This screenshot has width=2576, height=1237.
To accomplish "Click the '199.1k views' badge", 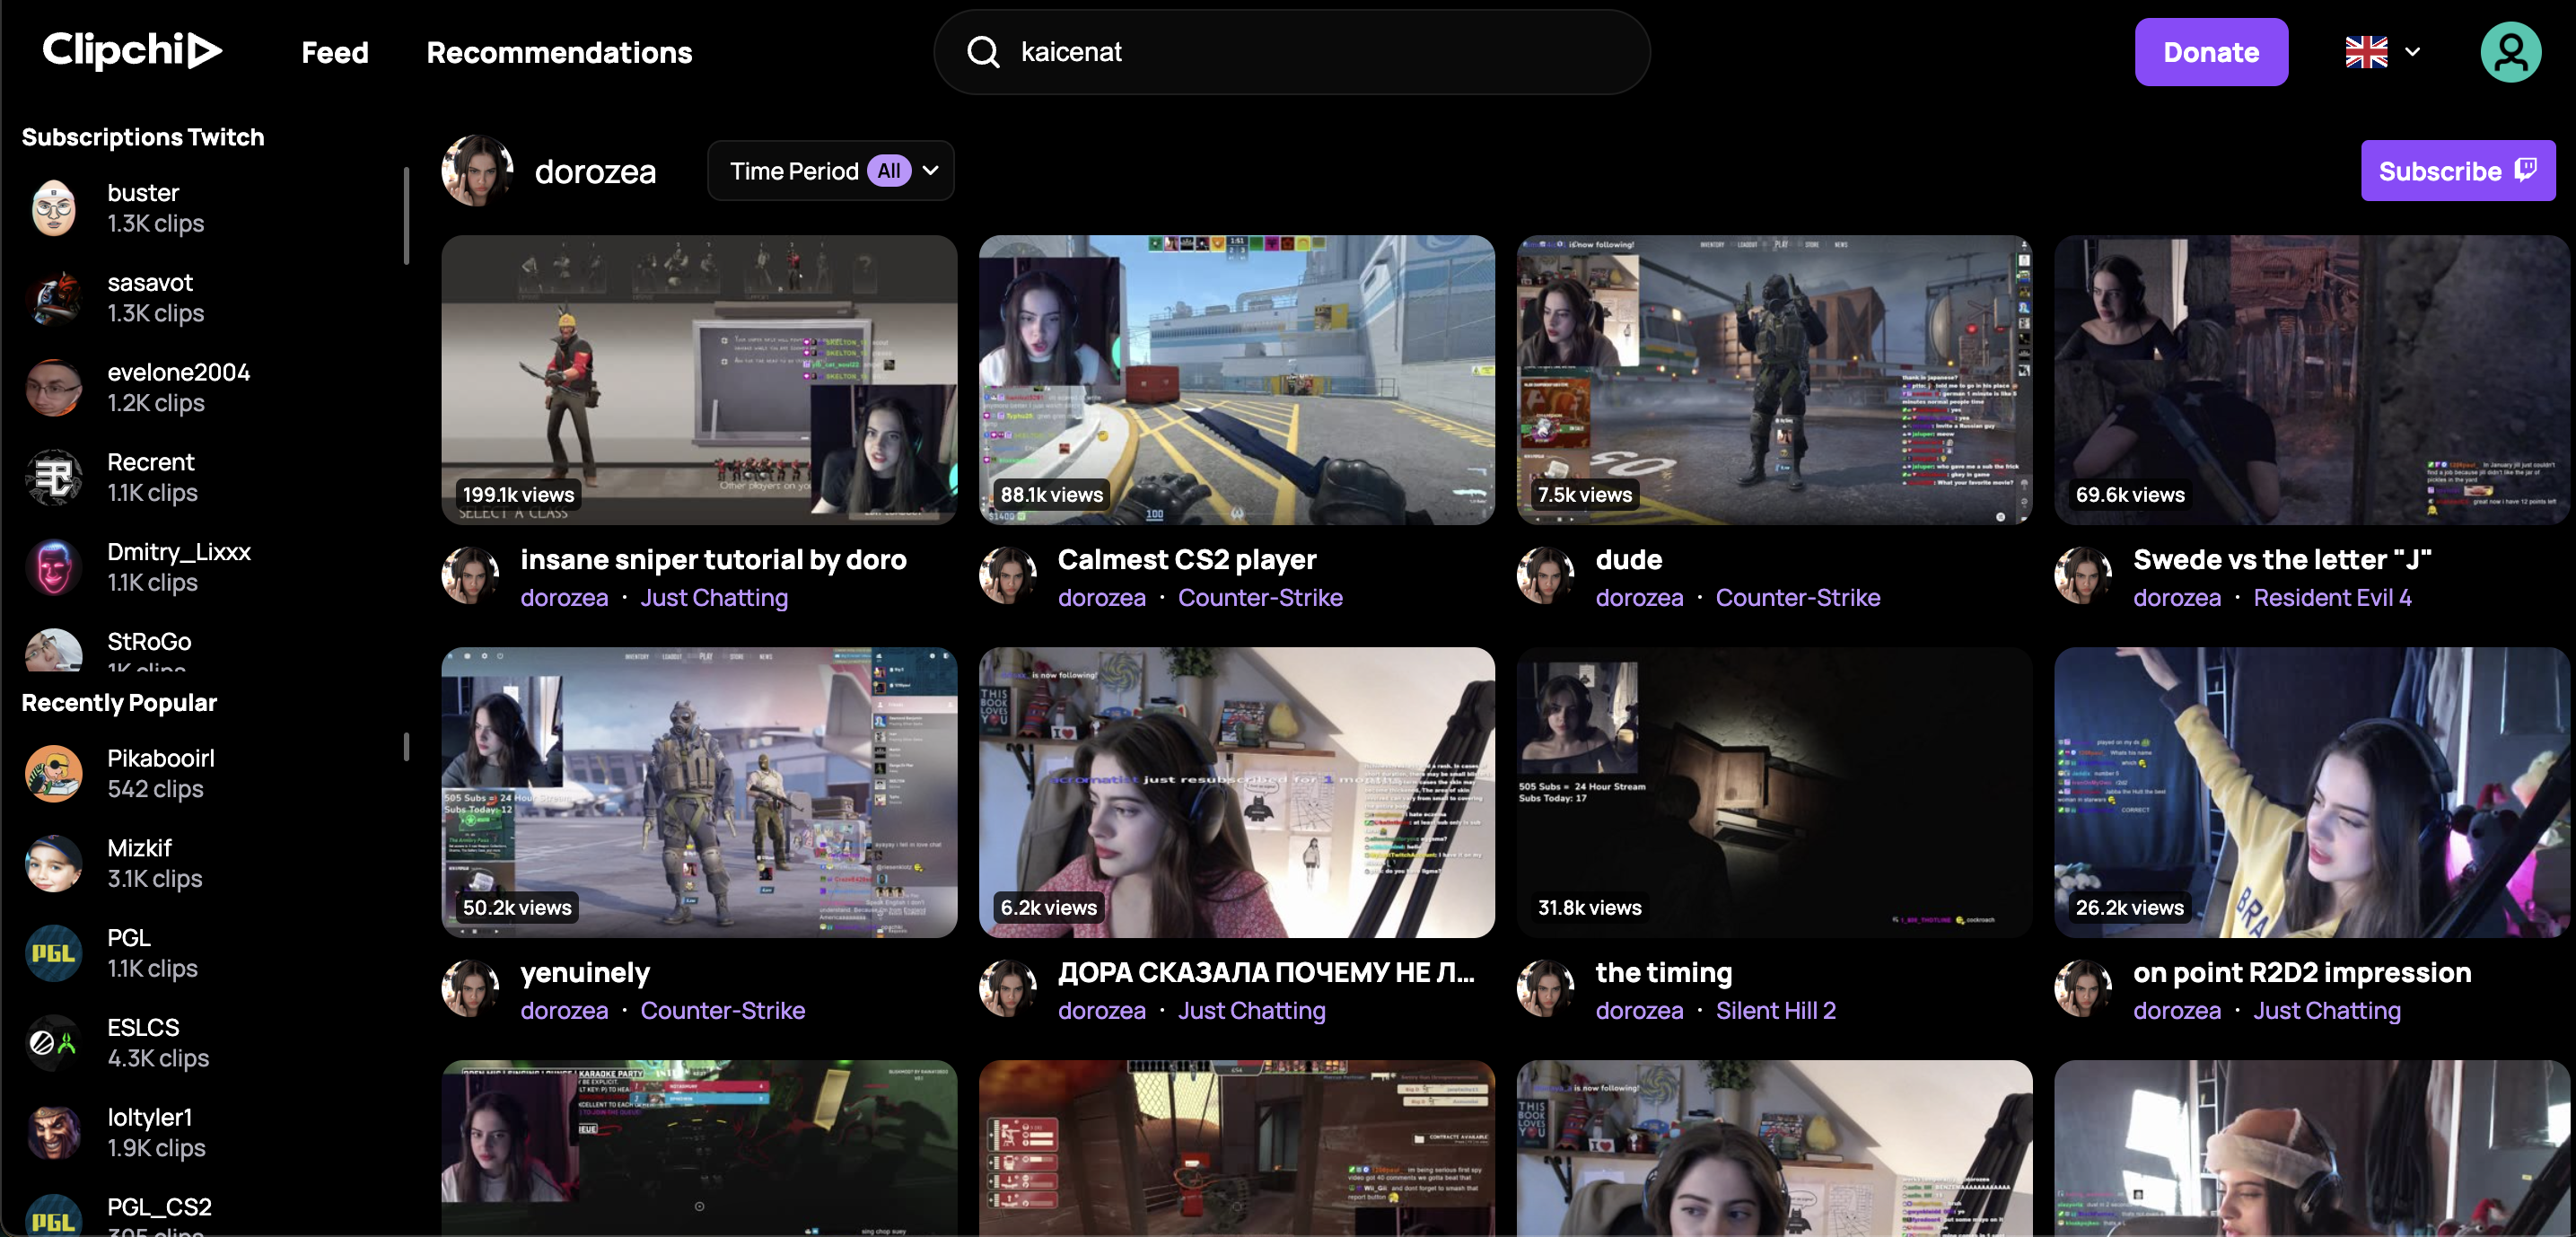I will (x=518, y=494).
